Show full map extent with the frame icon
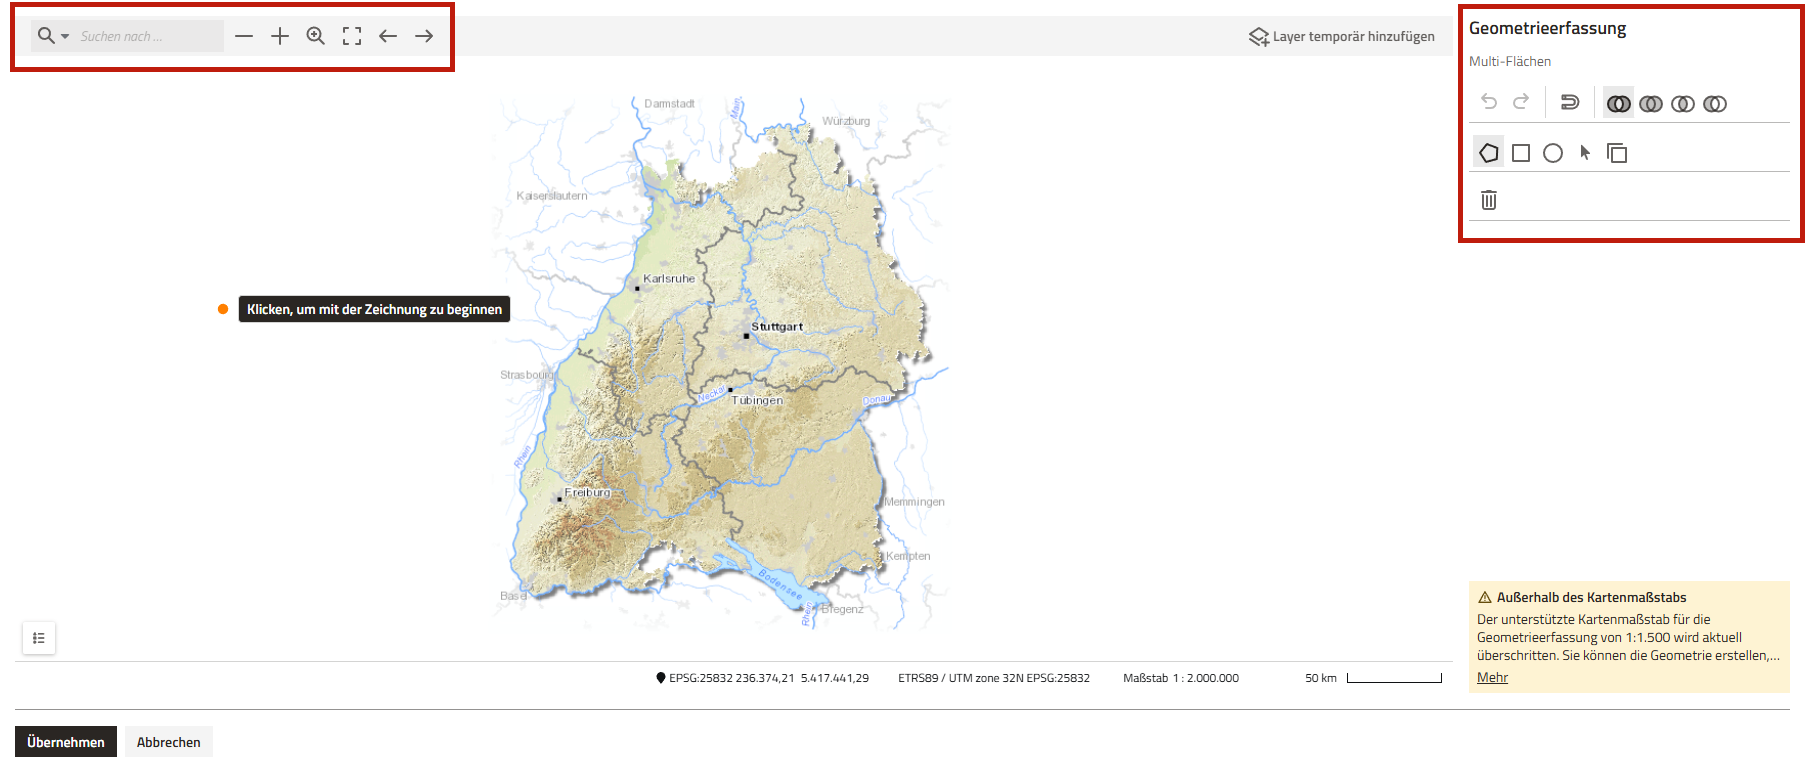1815x757 pixels. (x=351, y=36)
